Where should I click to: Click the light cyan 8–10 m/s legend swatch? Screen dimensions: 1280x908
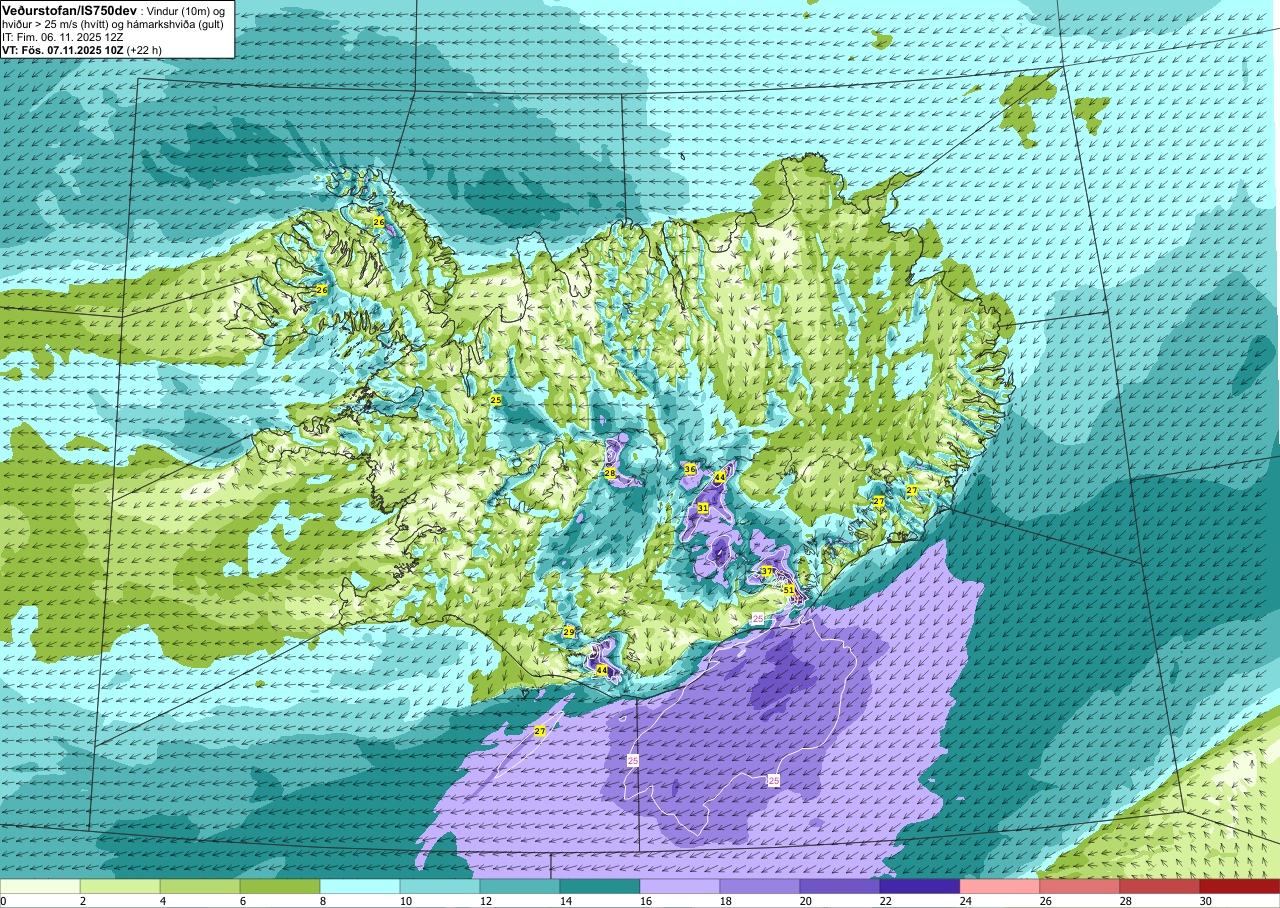[x=360, y=886]
